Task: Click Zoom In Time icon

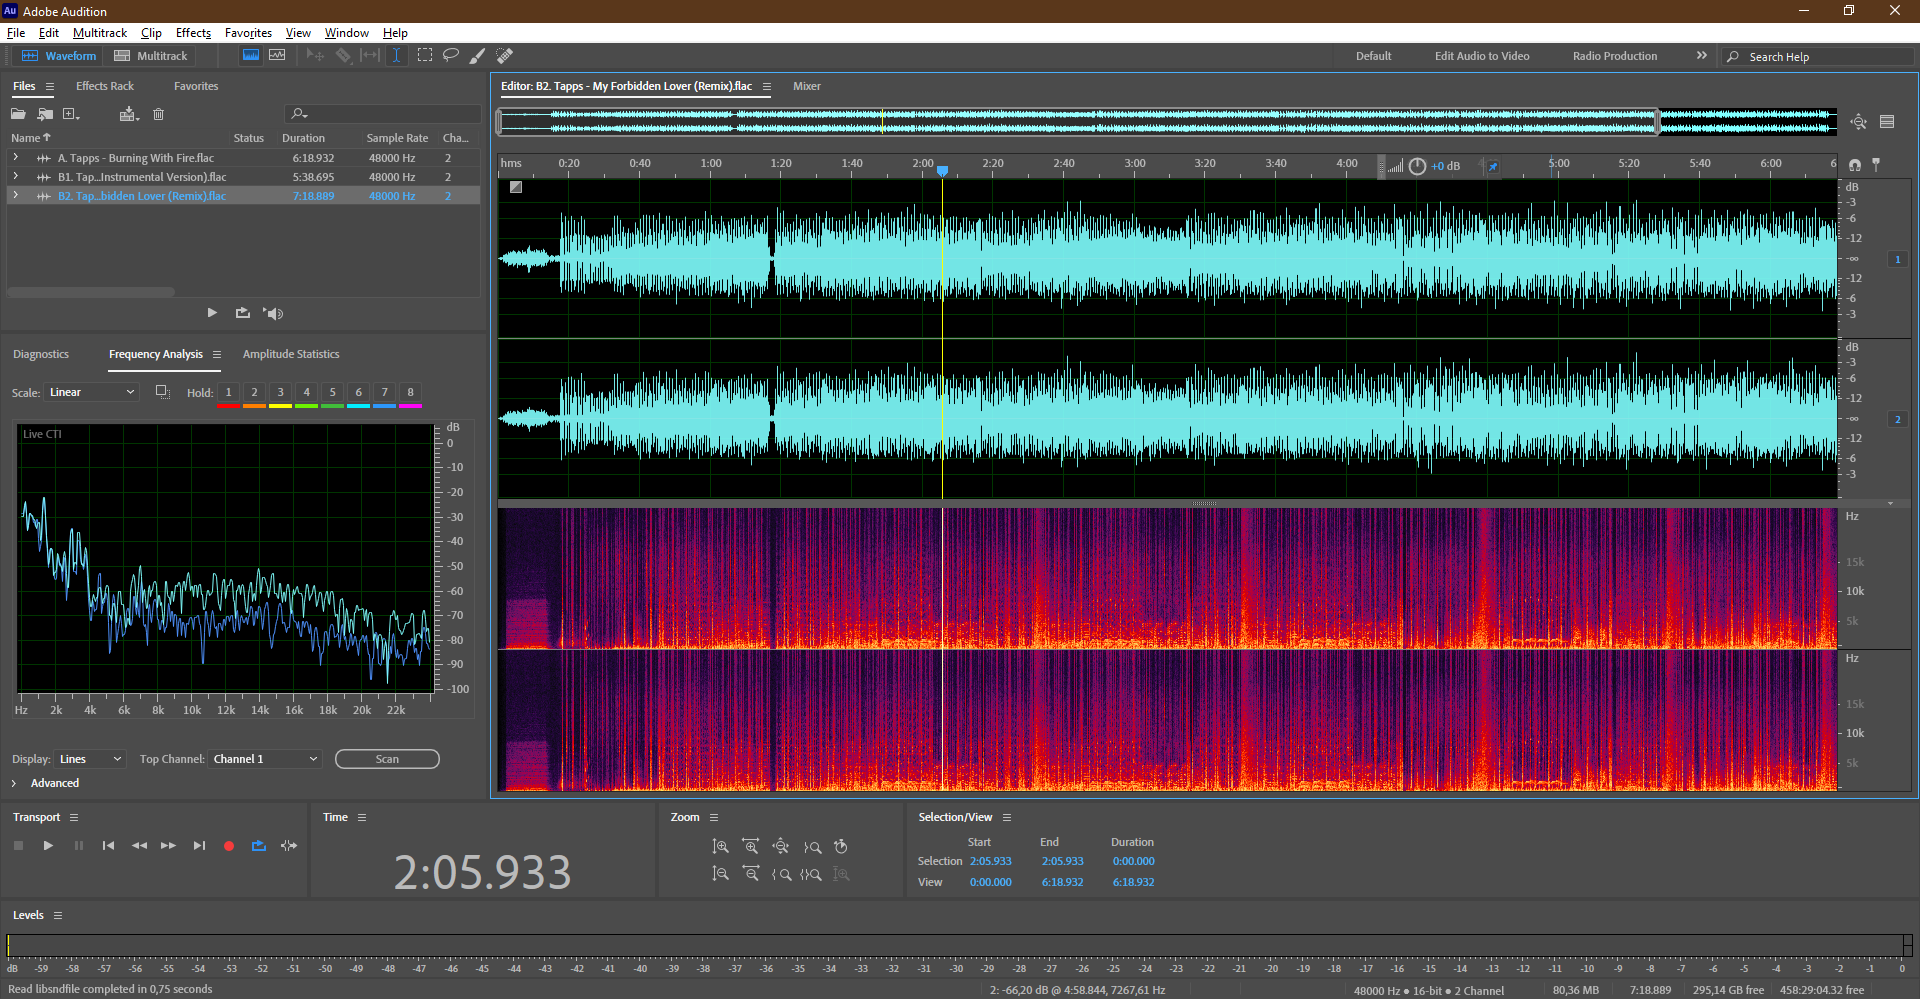Action: 751,847
